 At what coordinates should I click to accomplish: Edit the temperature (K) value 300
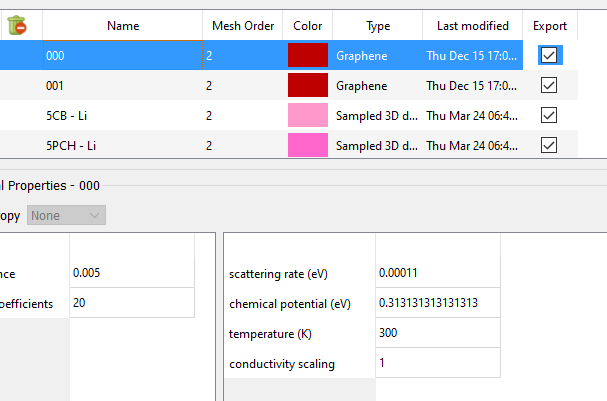(437, 333)
